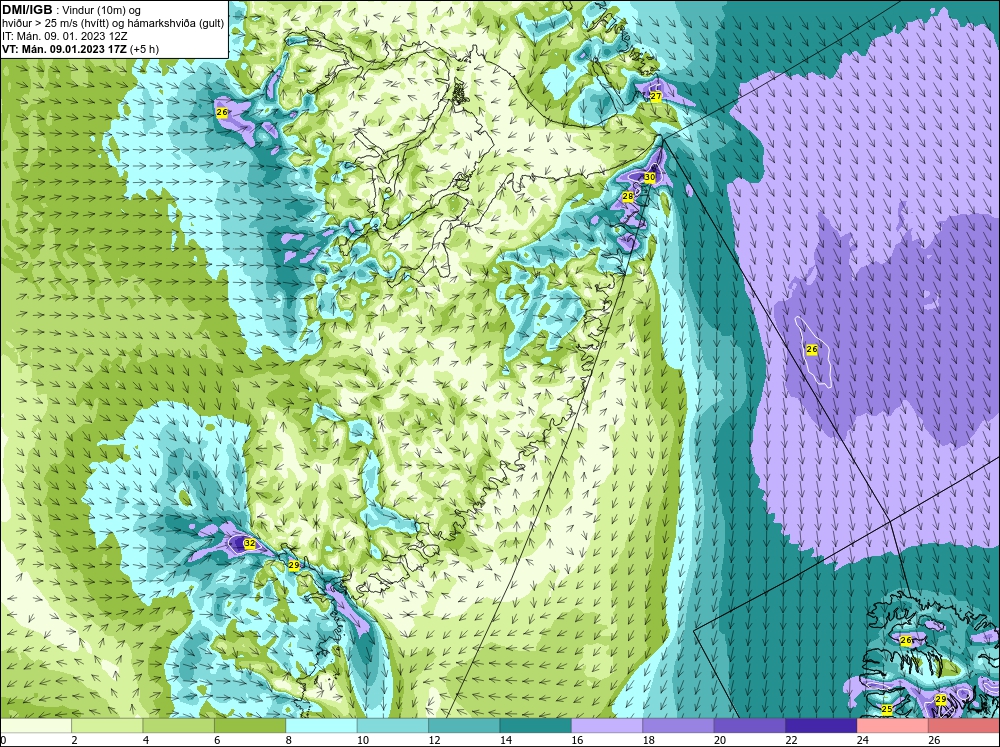Viewport: 1000px width, 747px height.
Task: Click the 26 label inside white offshore contour
Action: pyautogui.click(x=812, y=350)
